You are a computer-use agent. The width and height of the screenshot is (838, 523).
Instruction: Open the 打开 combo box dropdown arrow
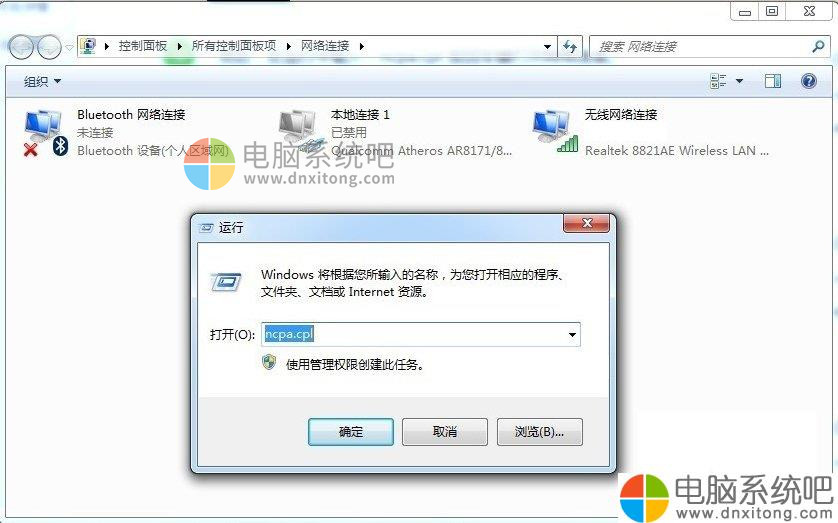tap(572, 335)
